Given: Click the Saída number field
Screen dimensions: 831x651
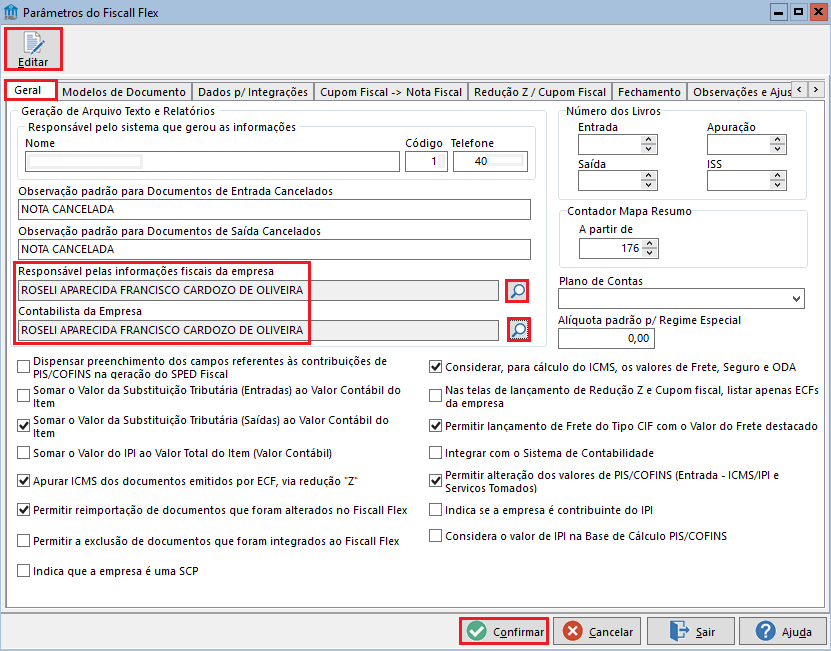Looking at the screenshot, I should point(609,181).
